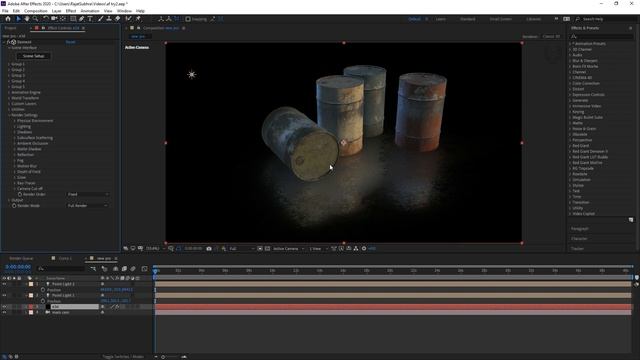Click the label color swatch of e3d layer

point(31,307)
